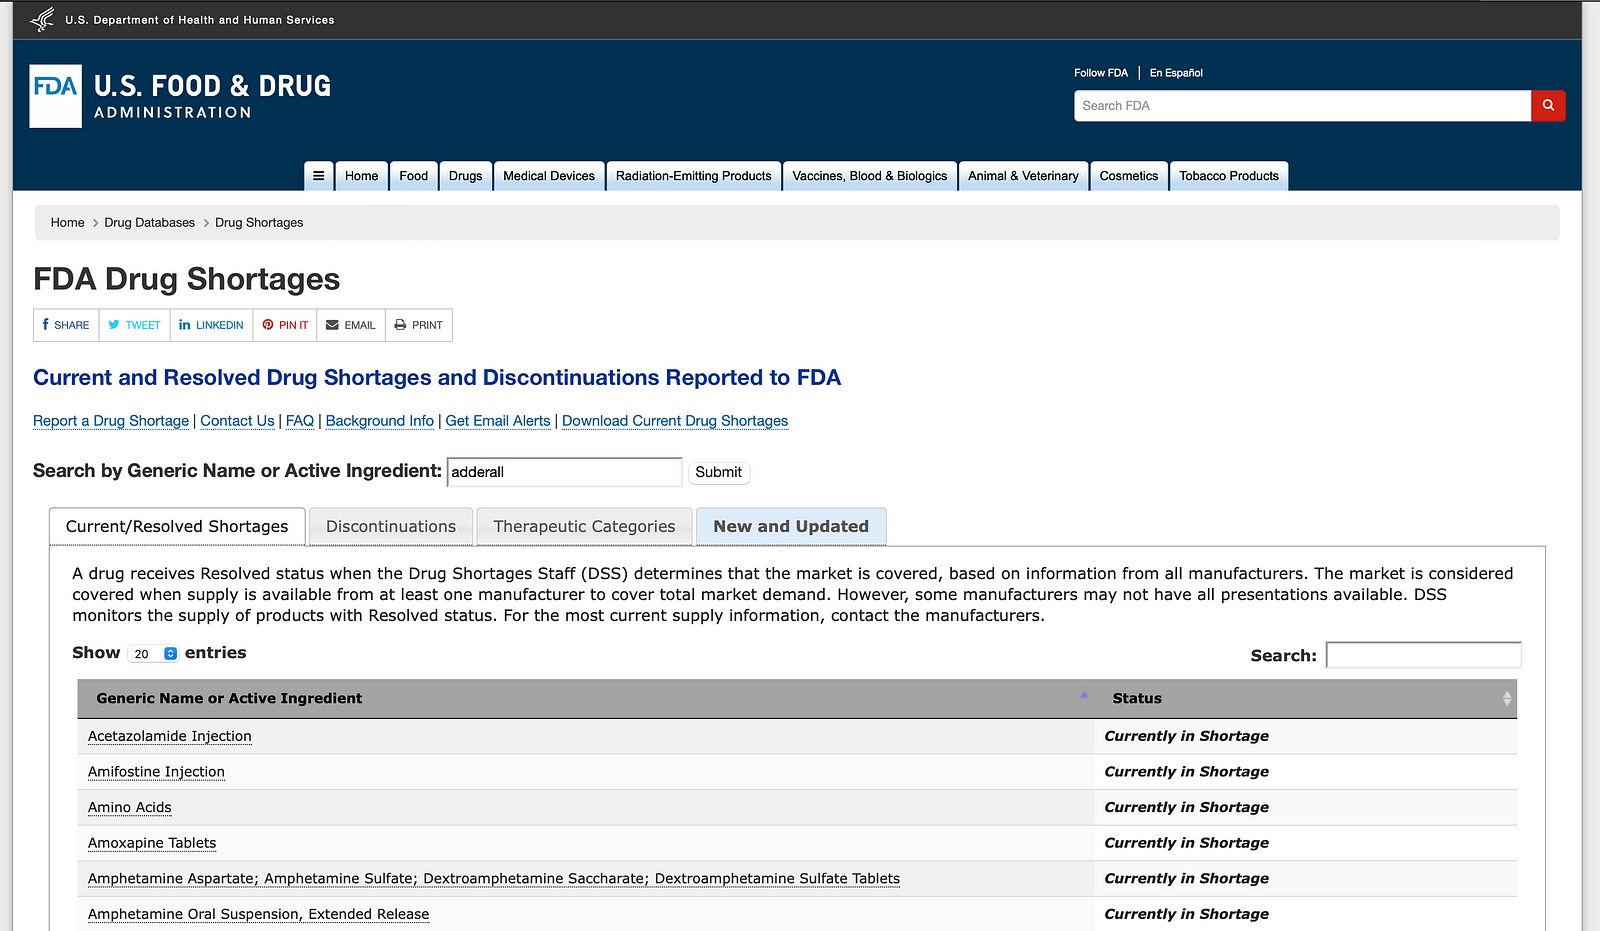Viewport: 1600px width, 931px height.
Task: Open Acetazolamide Injection shortage details
Action: tap(170, 737)
